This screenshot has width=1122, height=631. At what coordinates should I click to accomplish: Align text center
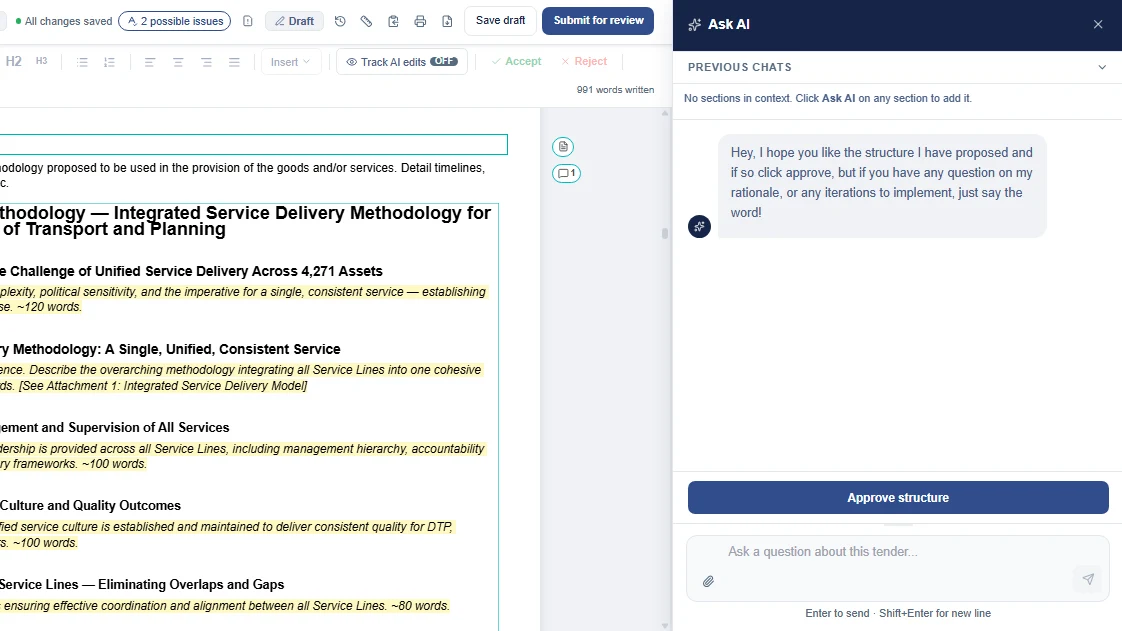click(178, 62)
